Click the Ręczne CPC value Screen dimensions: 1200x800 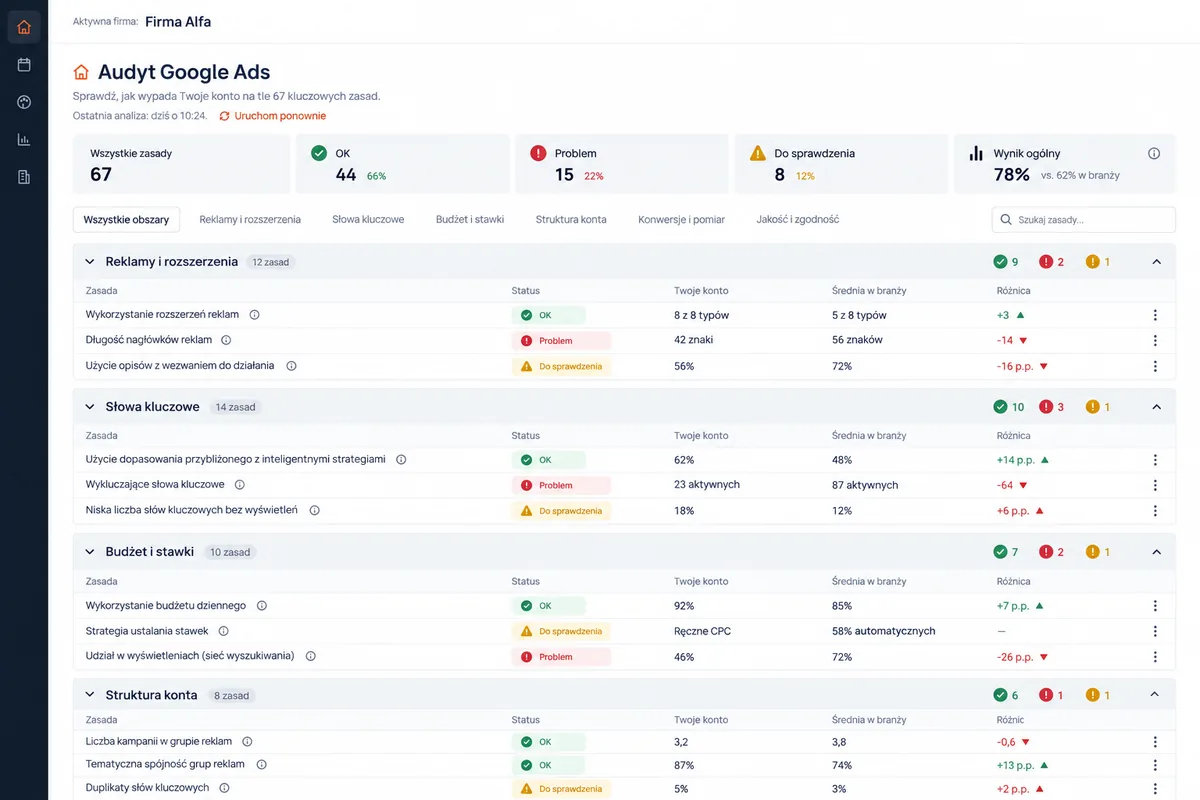pyautogui.click(x=700, y=631)
